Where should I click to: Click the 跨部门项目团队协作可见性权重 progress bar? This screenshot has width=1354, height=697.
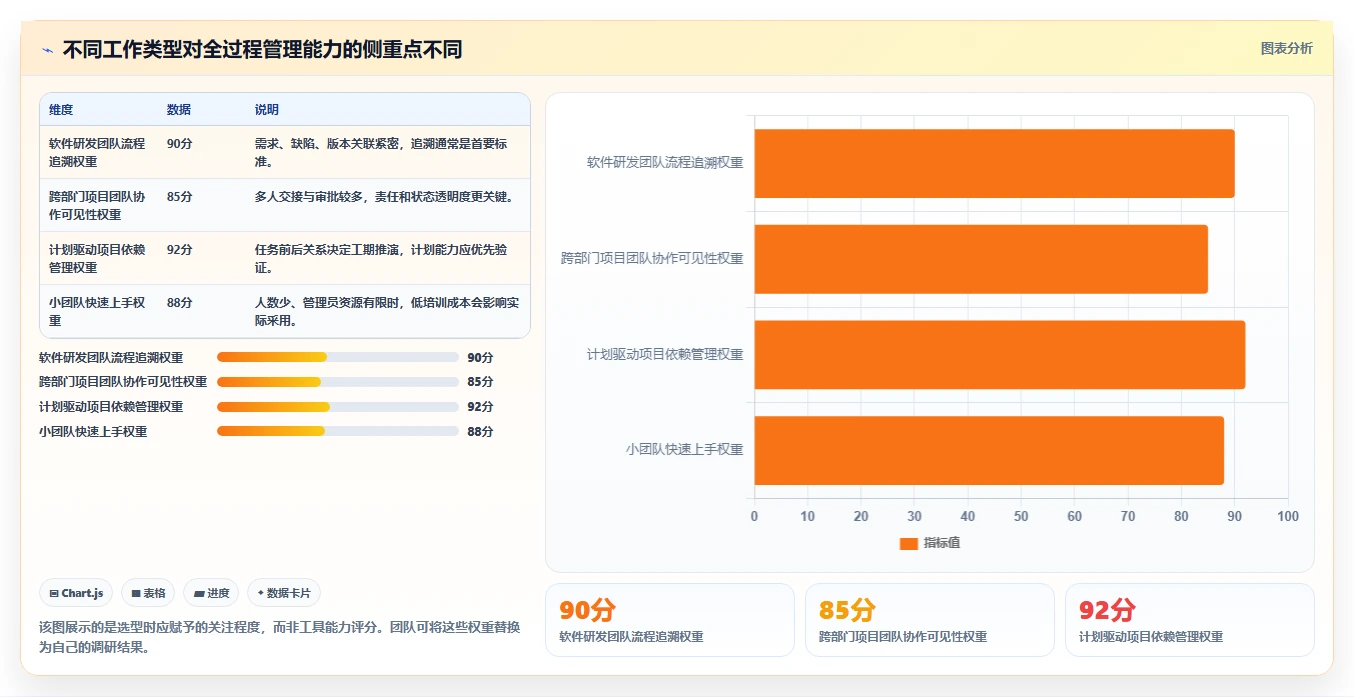pyautogui.click(x=338, y=382)
